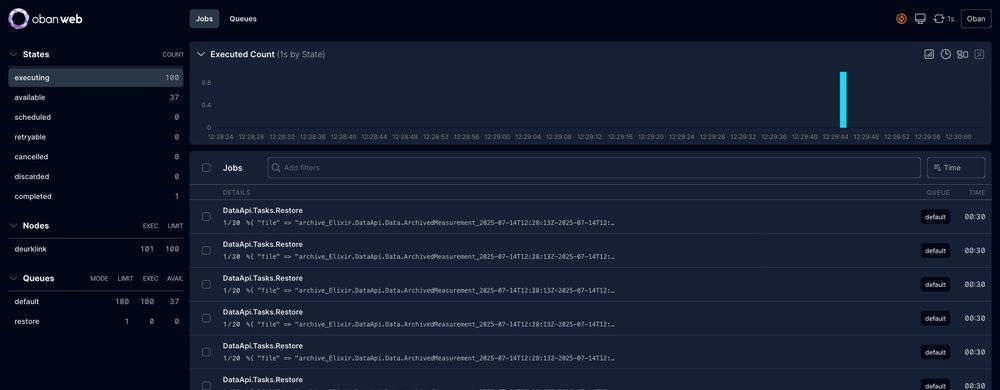Open the chart series selector icon
Image resolution: width=1000 pixels, height=390 pixels.
[929, 54]
